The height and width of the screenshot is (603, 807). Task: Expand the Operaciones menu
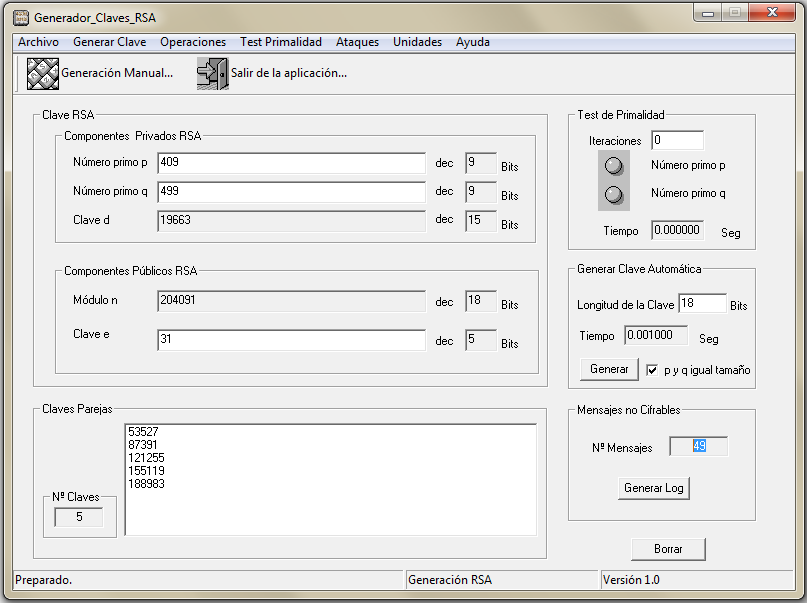tap(193, 42)
